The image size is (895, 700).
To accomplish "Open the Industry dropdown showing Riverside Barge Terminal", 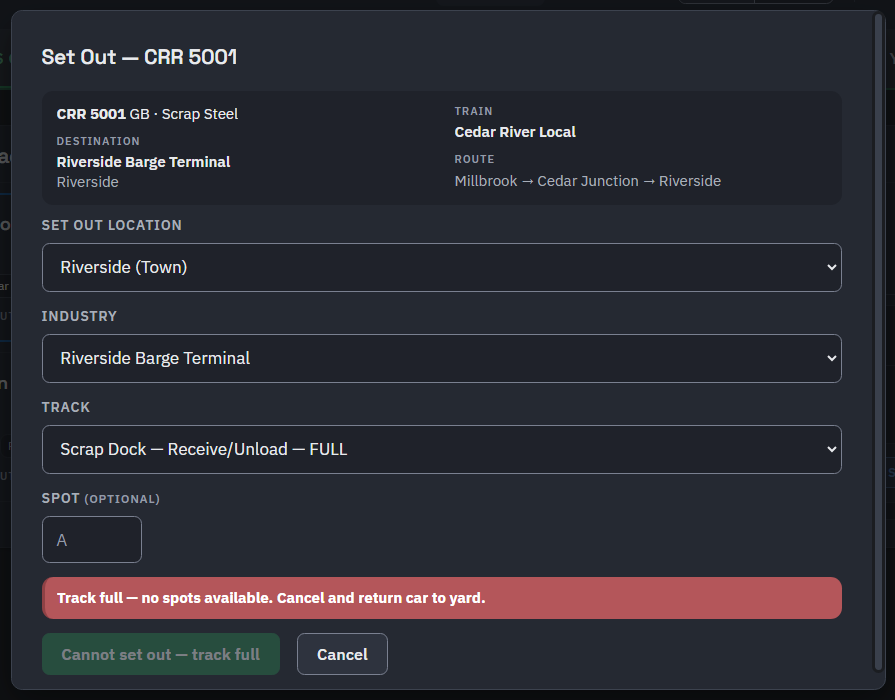I will [441, 359].
